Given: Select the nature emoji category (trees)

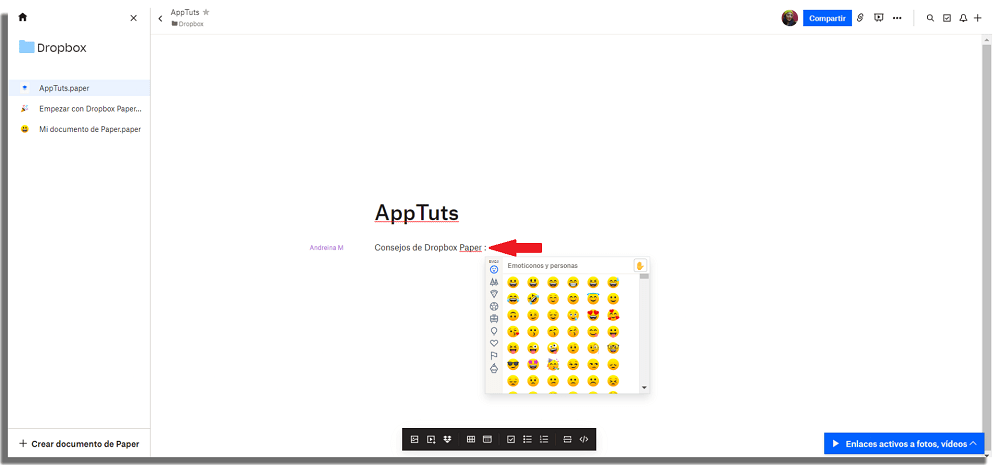Looking at the screenshot, I should (x=494, y=281).
